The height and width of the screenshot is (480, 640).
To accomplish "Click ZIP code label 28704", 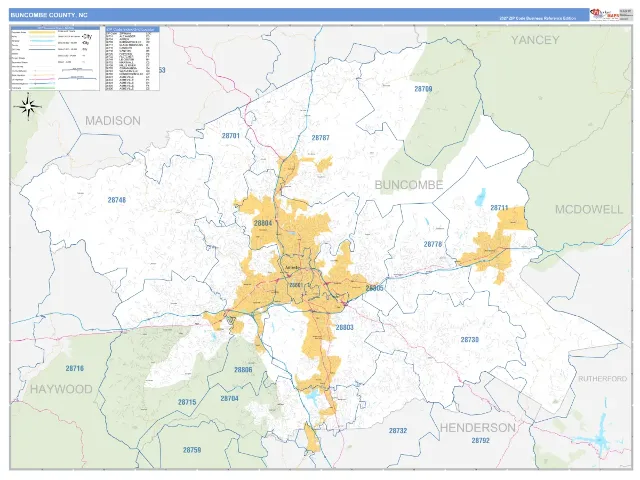I will point(230,399).
